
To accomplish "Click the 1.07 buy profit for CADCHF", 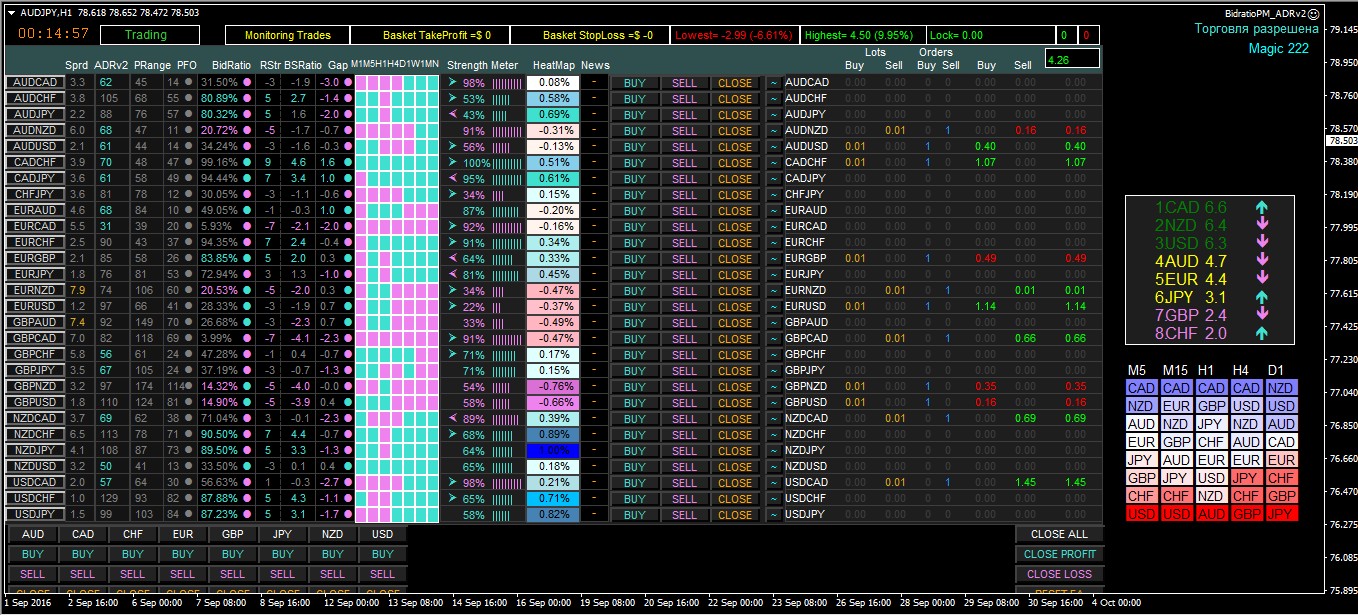I will coord(985,162).
